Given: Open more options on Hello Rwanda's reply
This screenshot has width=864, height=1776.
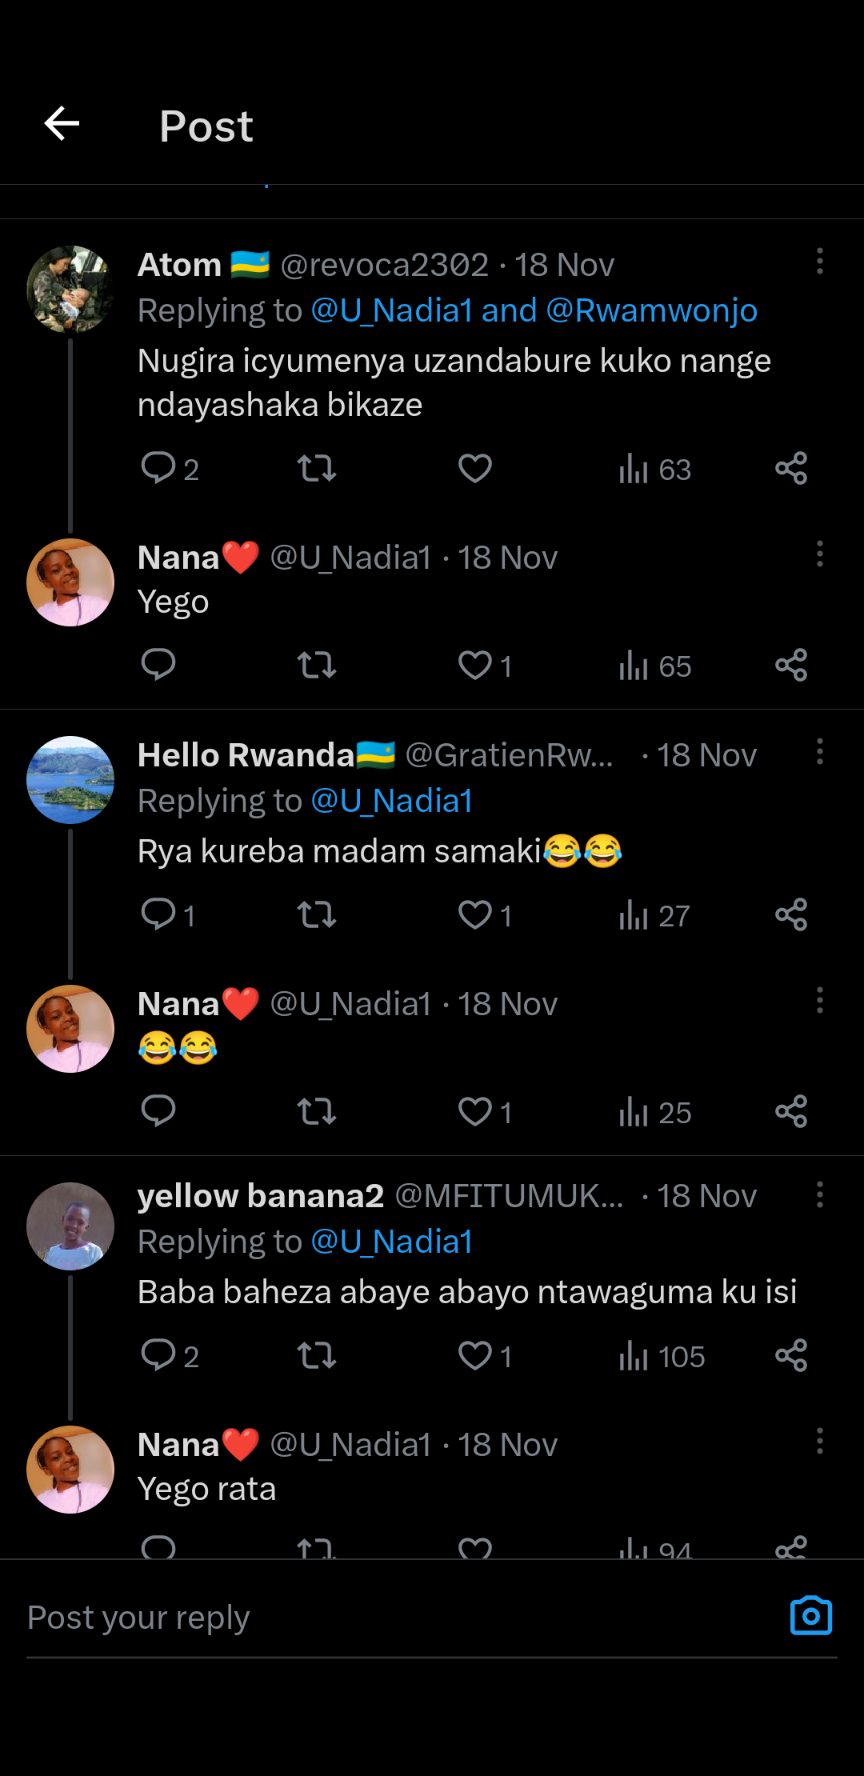Looking at the screenshot, I should click(x=820, y=752).
